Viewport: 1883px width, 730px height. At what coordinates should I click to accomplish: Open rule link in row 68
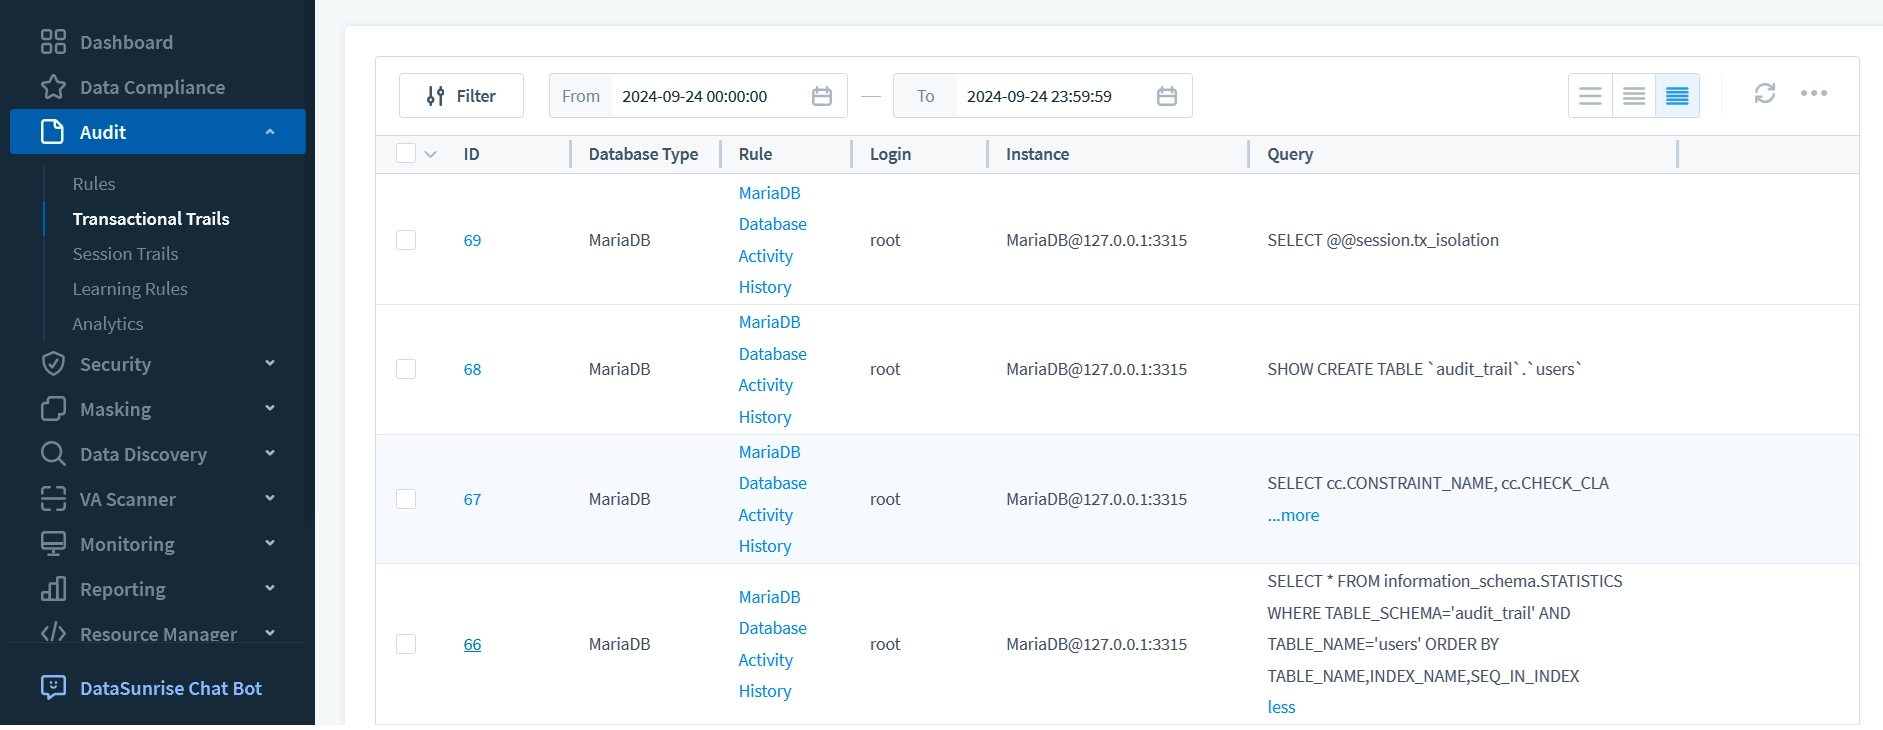[x=772, y=369]
